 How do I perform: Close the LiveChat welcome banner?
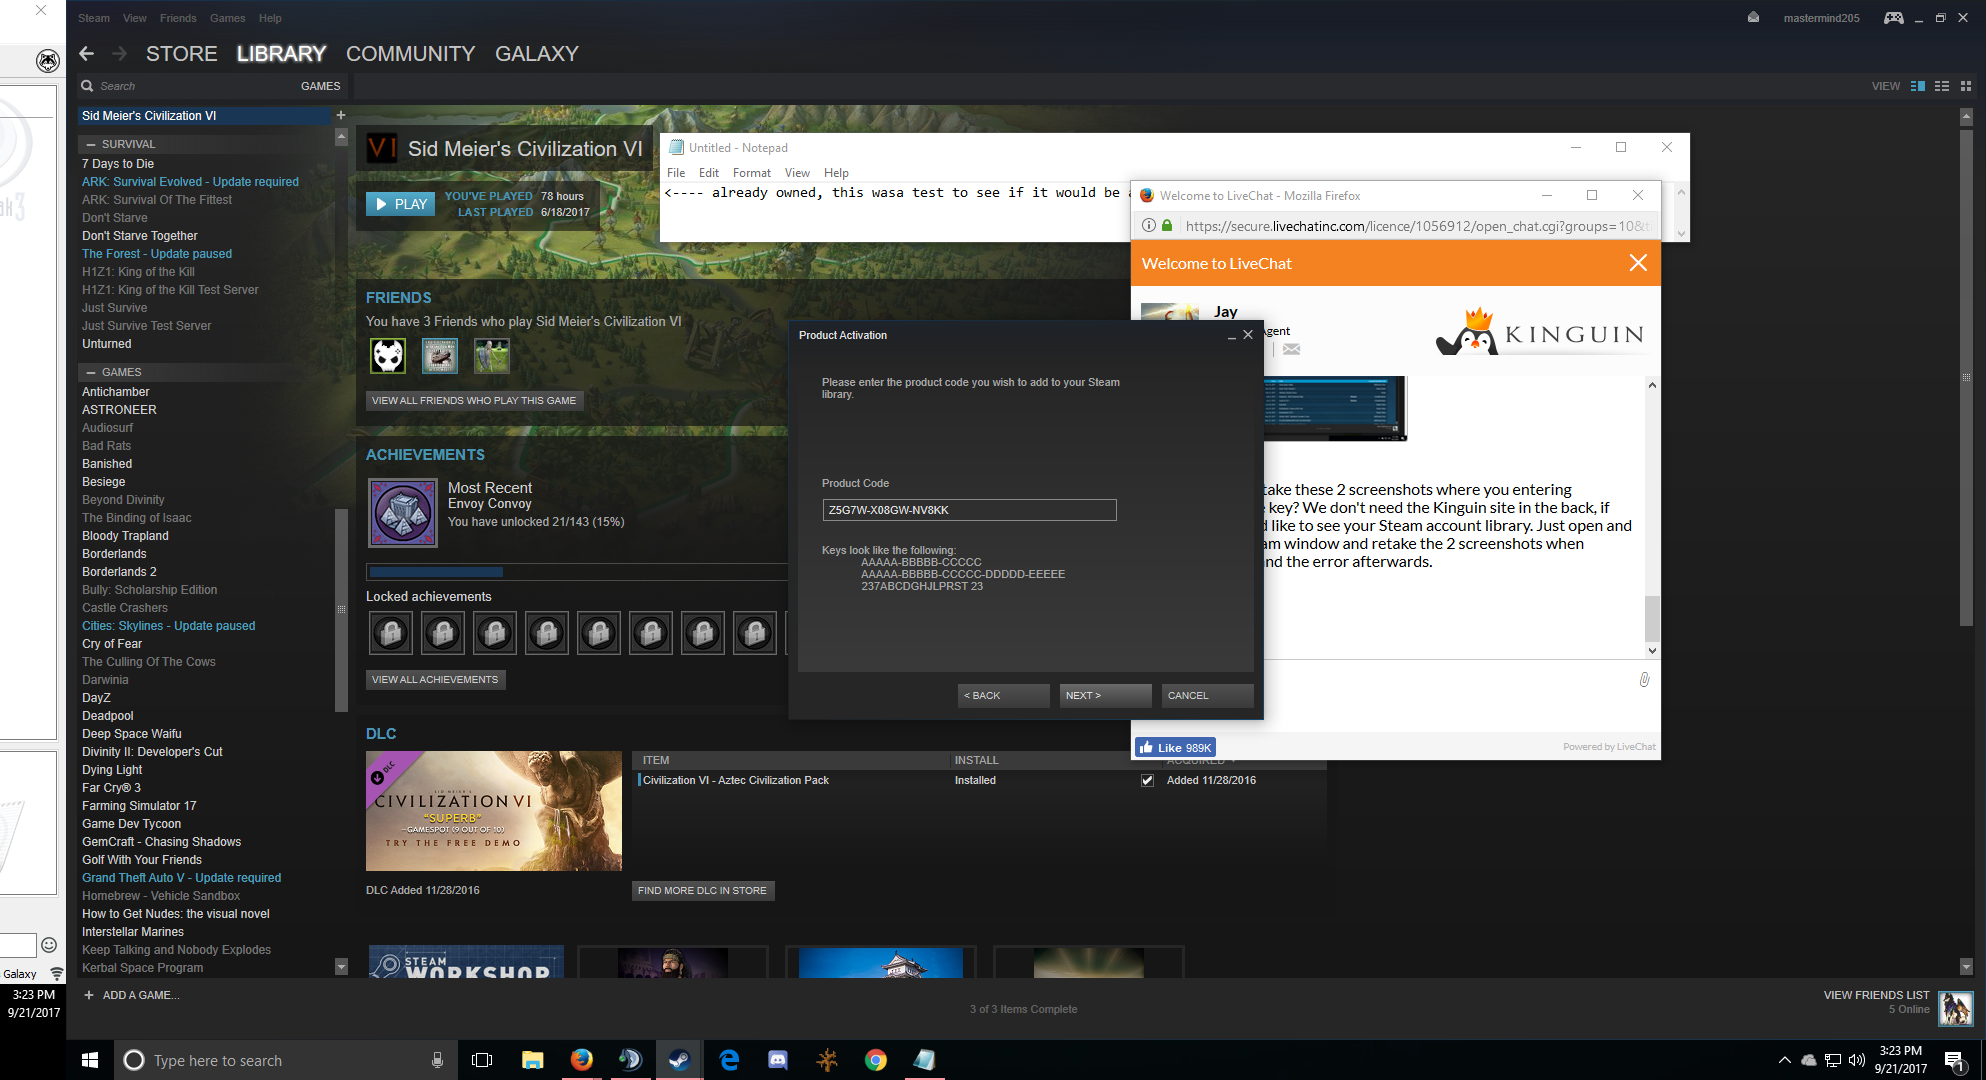[1638, 263]
